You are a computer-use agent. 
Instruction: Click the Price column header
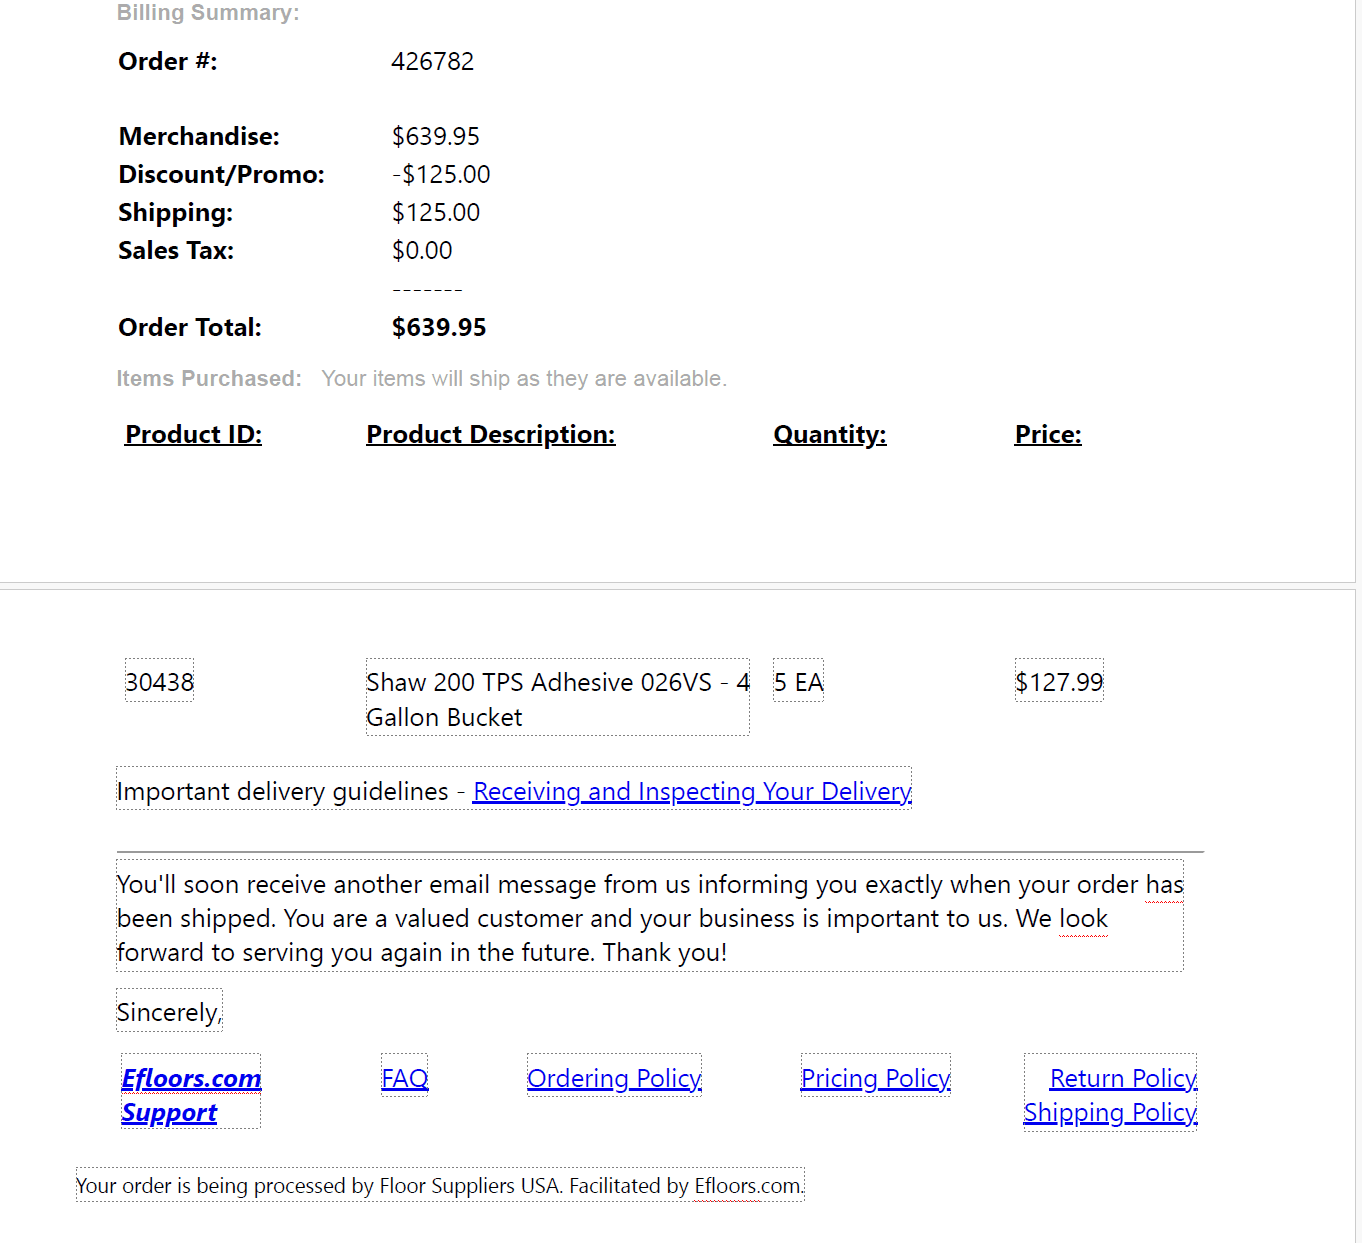pos(1048,434)
